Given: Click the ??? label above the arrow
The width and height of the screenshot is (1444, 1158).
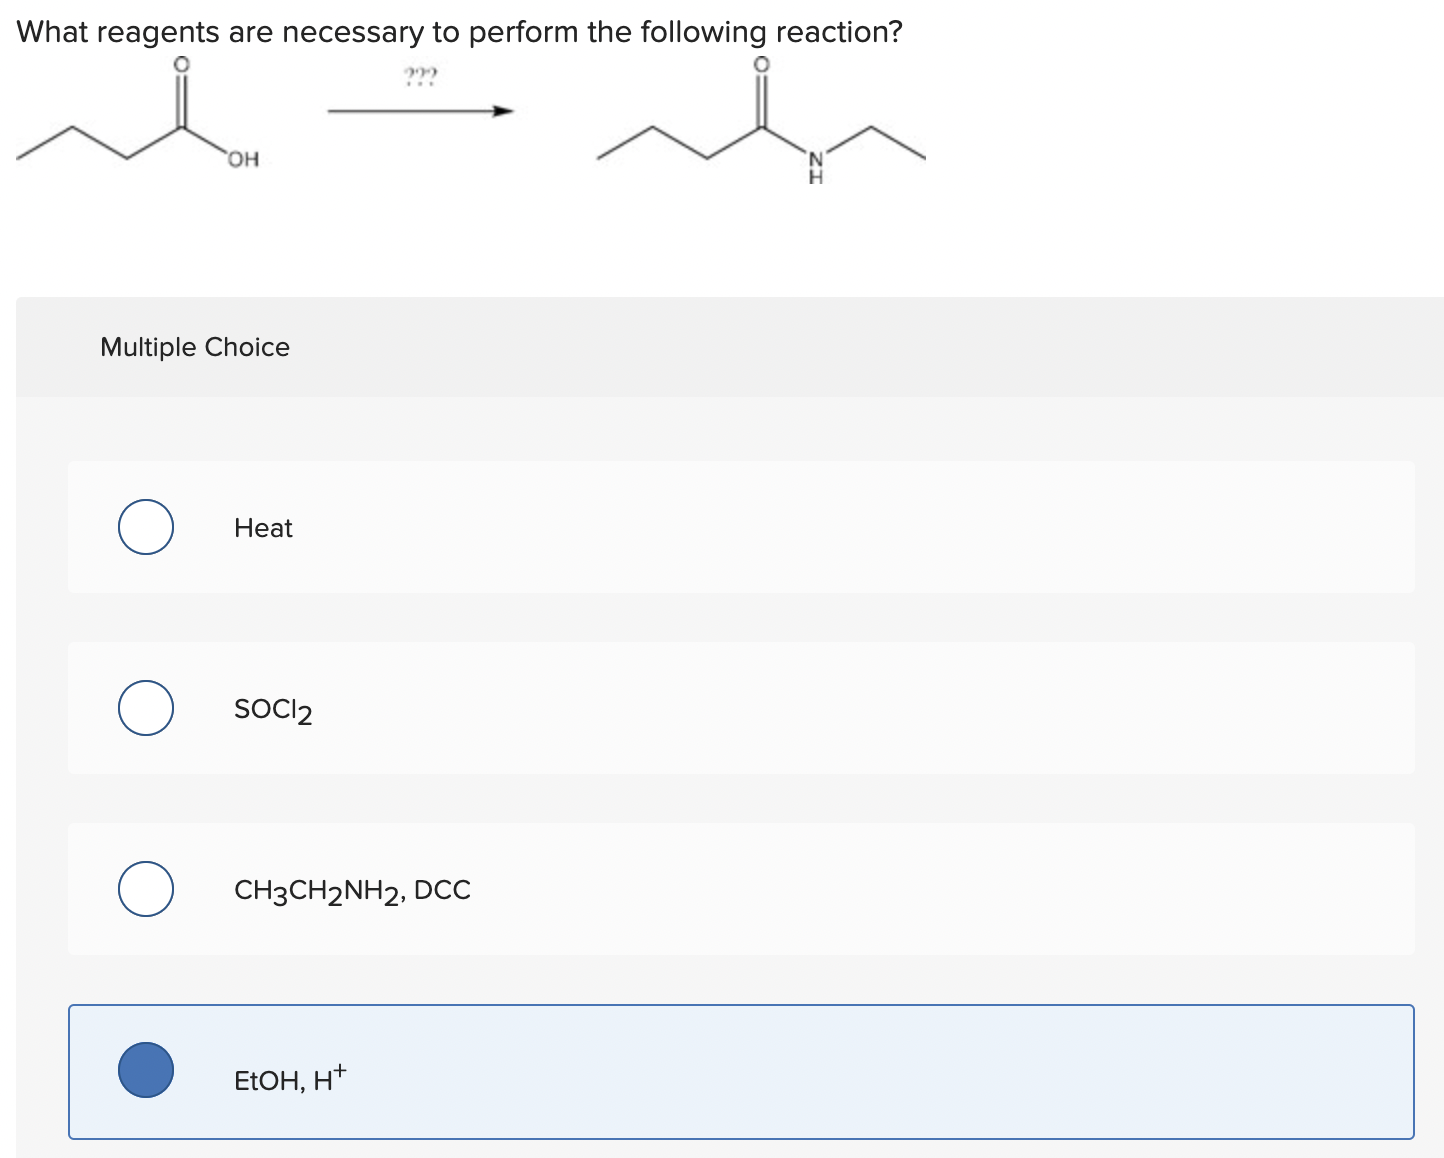Looking at the screenshot, I should [x=418, y=74].
